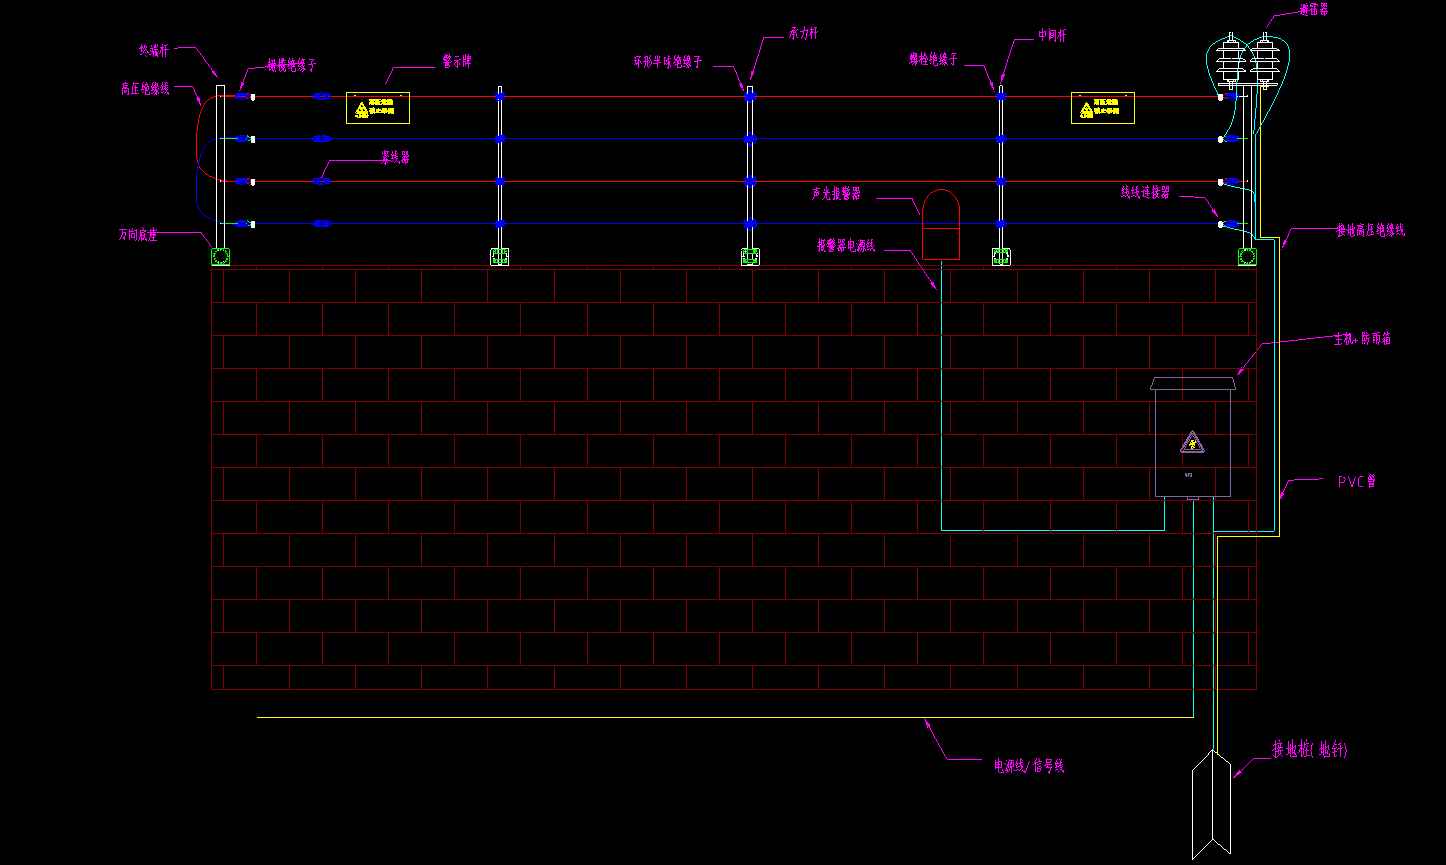Click the "环形半球绝缘子" label

pos(667,62)
